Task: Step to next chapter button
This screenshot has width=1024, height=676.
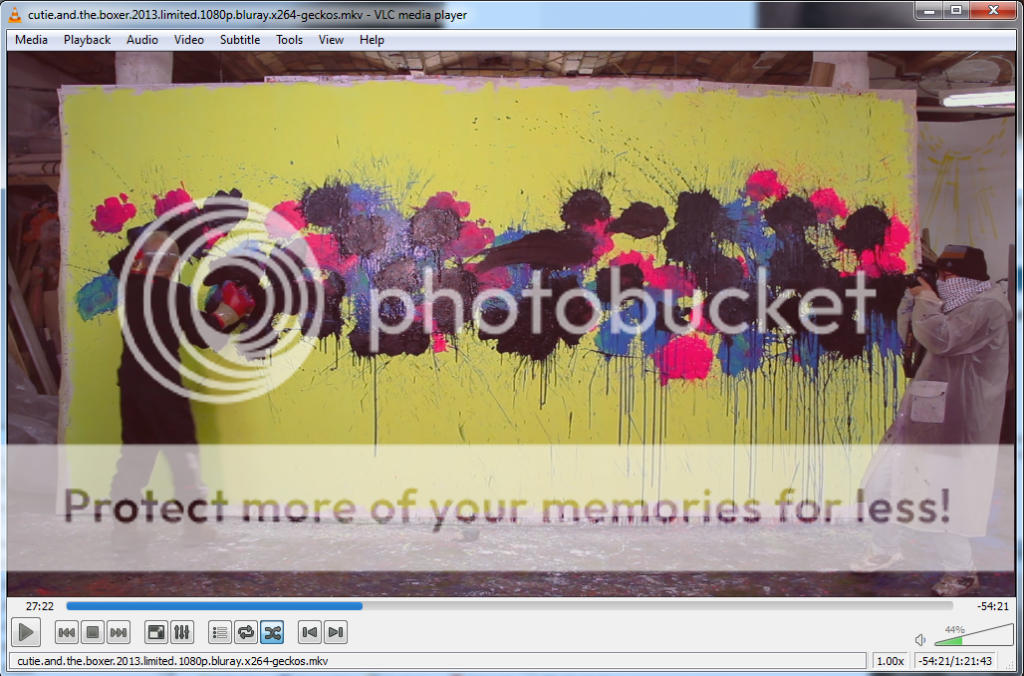Action: click(335, 632)
